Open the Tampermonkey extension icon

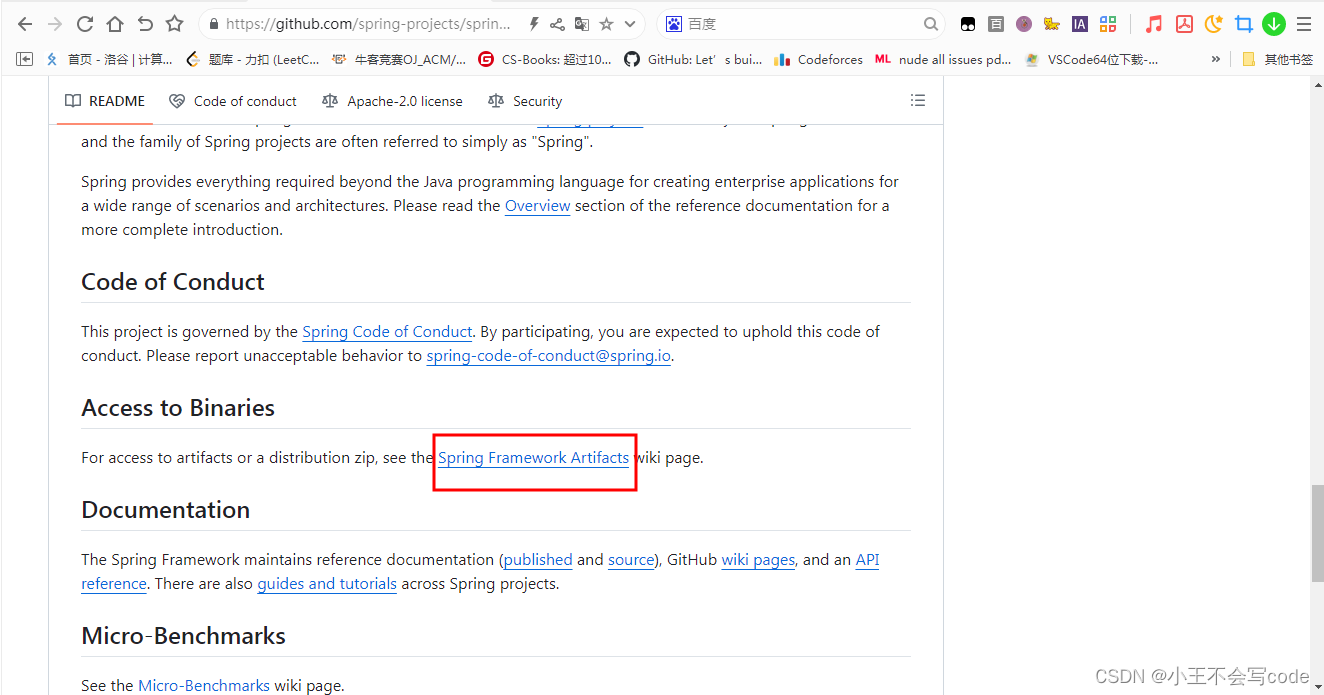point(968,24)
